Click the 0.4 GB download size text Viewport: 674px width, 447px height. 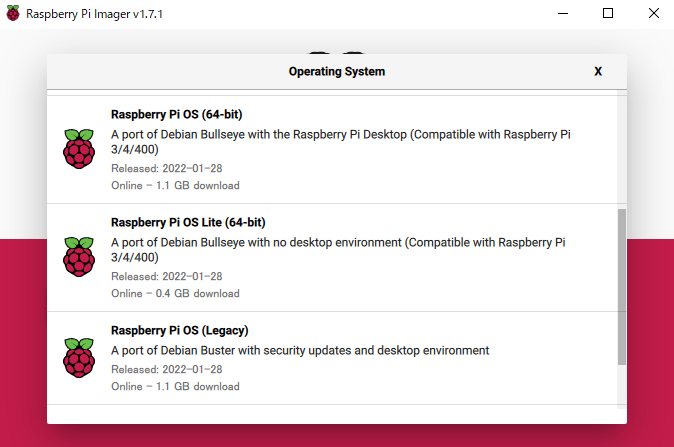click(175, 294)
